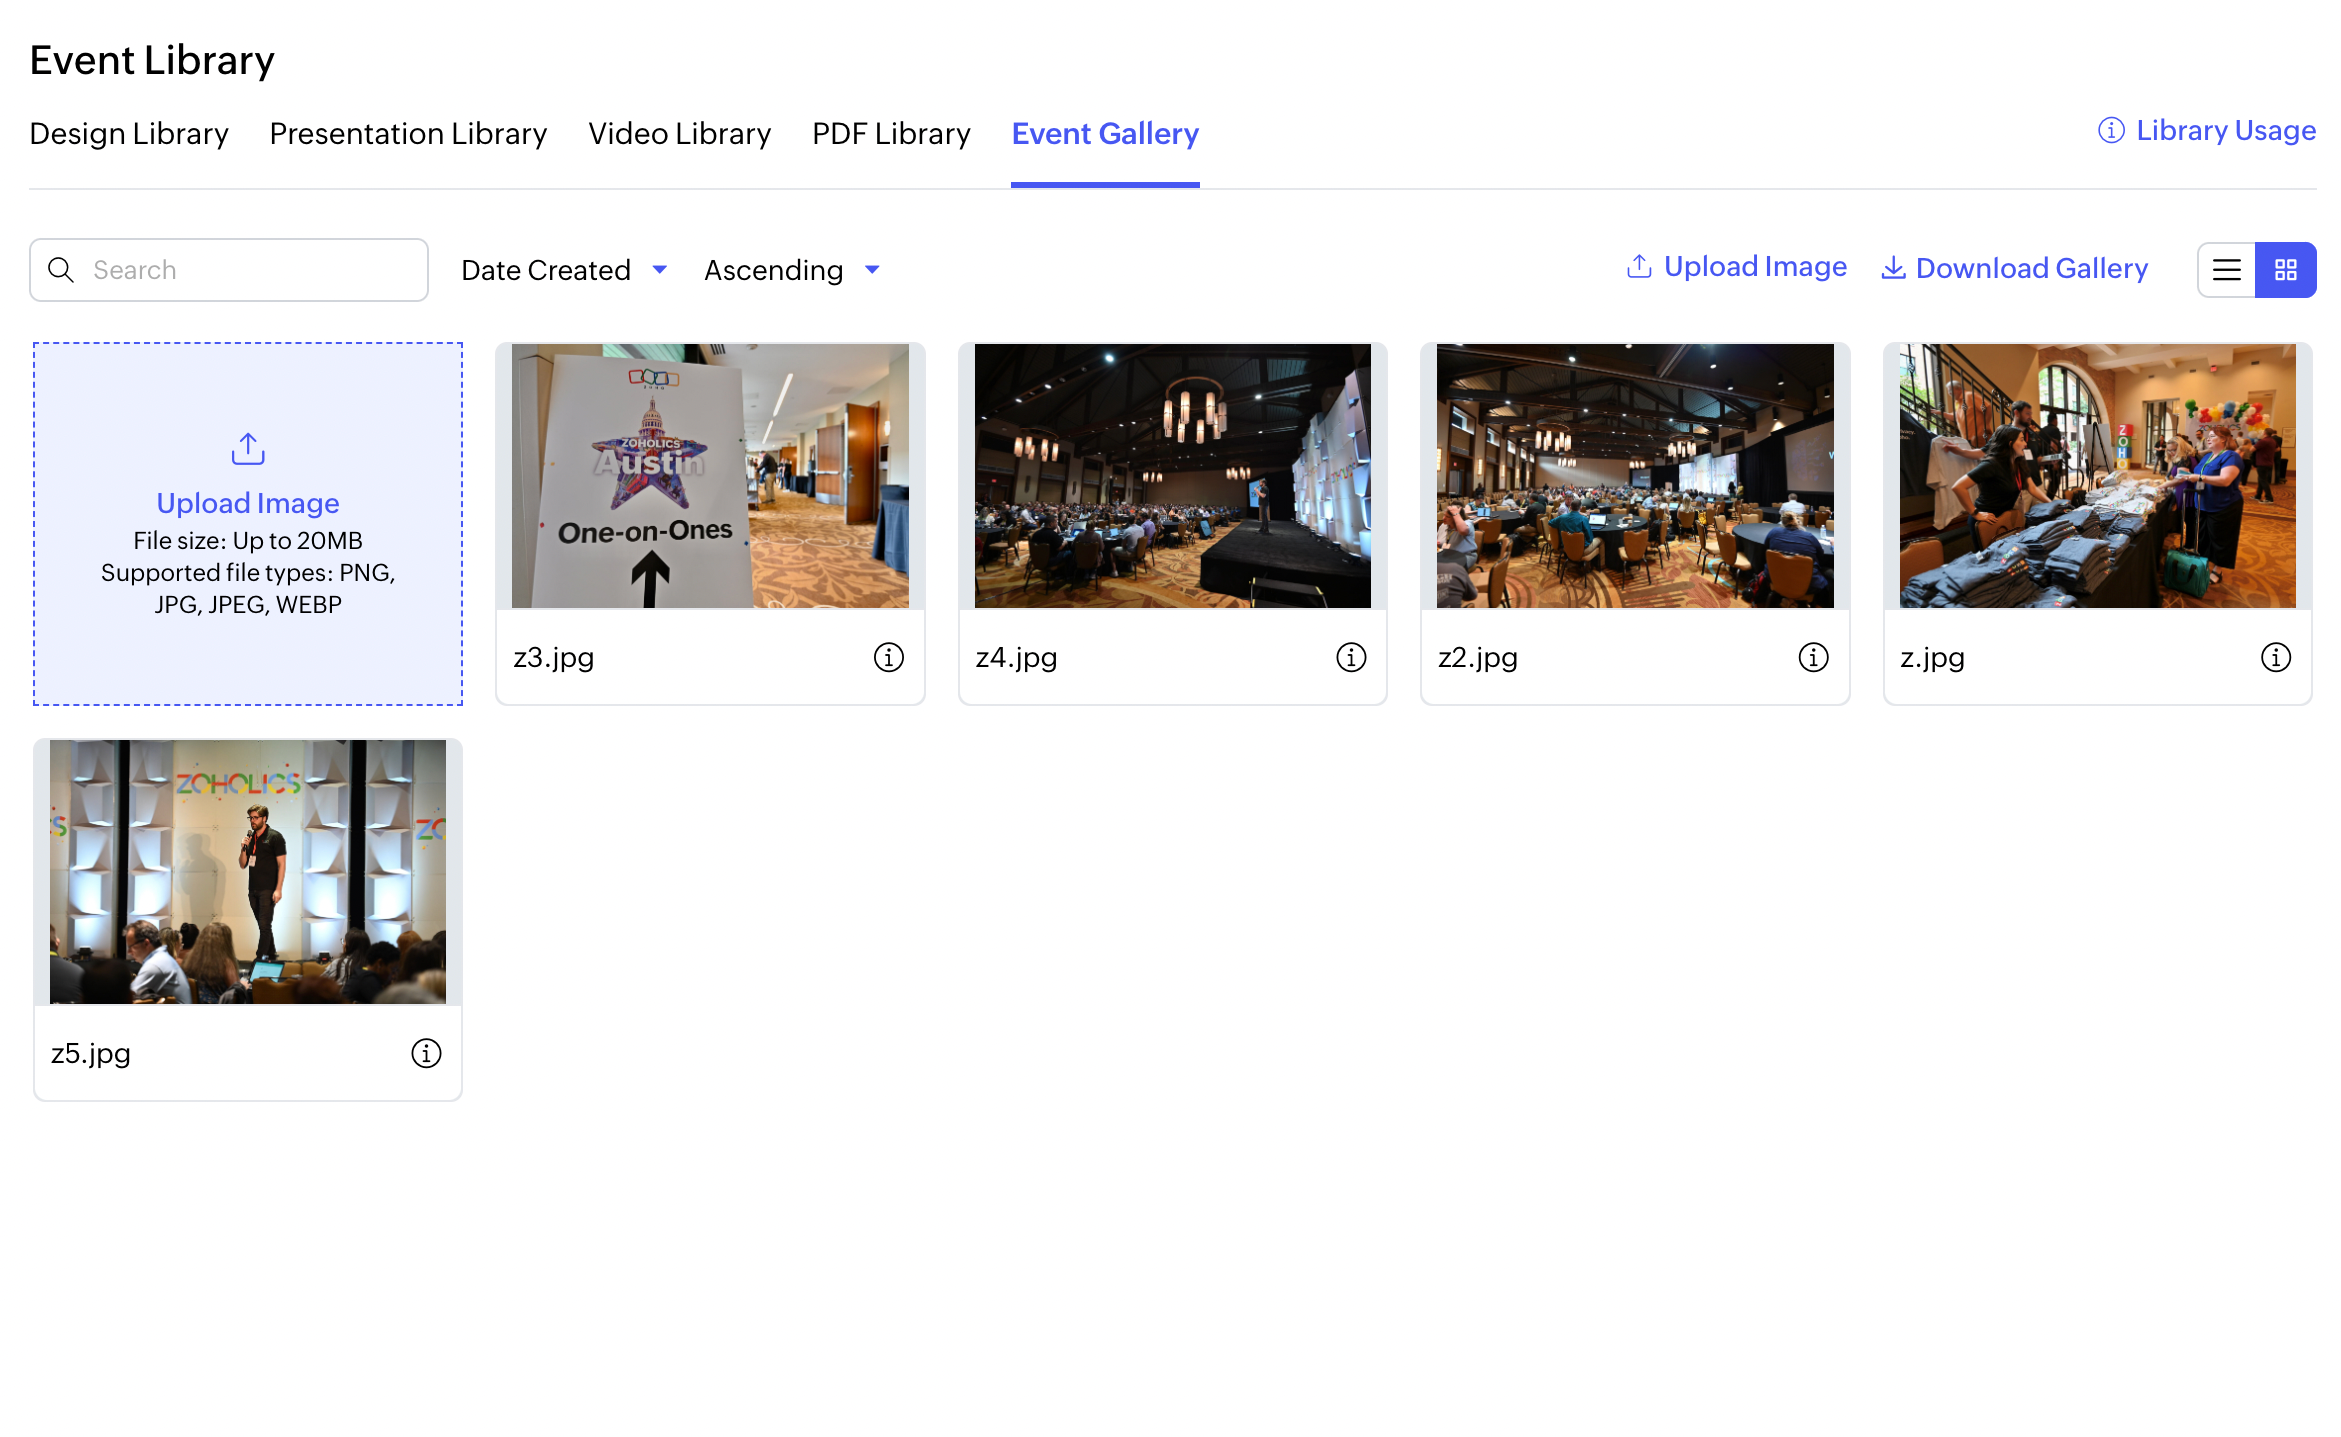
Task: Switch to grid view
Action: [2285, 270]
